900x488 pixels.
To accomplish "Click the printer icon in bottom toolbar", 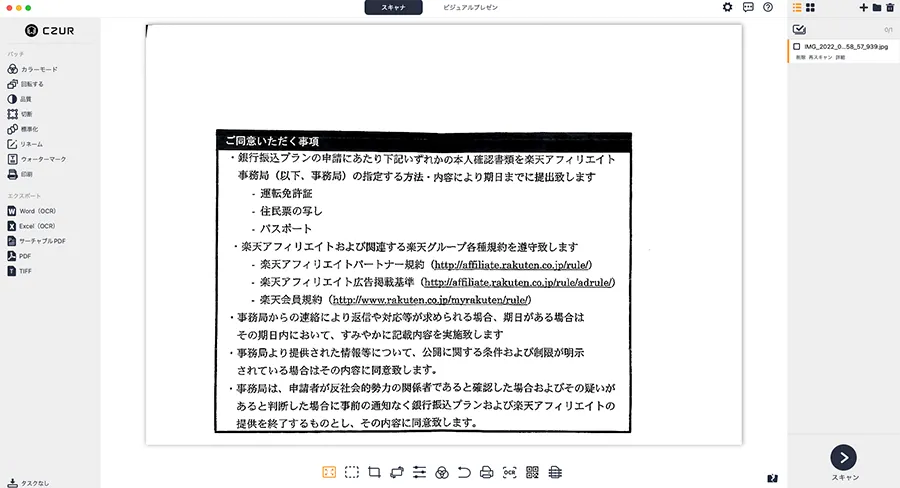I will pyautogui.click(x=487, y=472).
